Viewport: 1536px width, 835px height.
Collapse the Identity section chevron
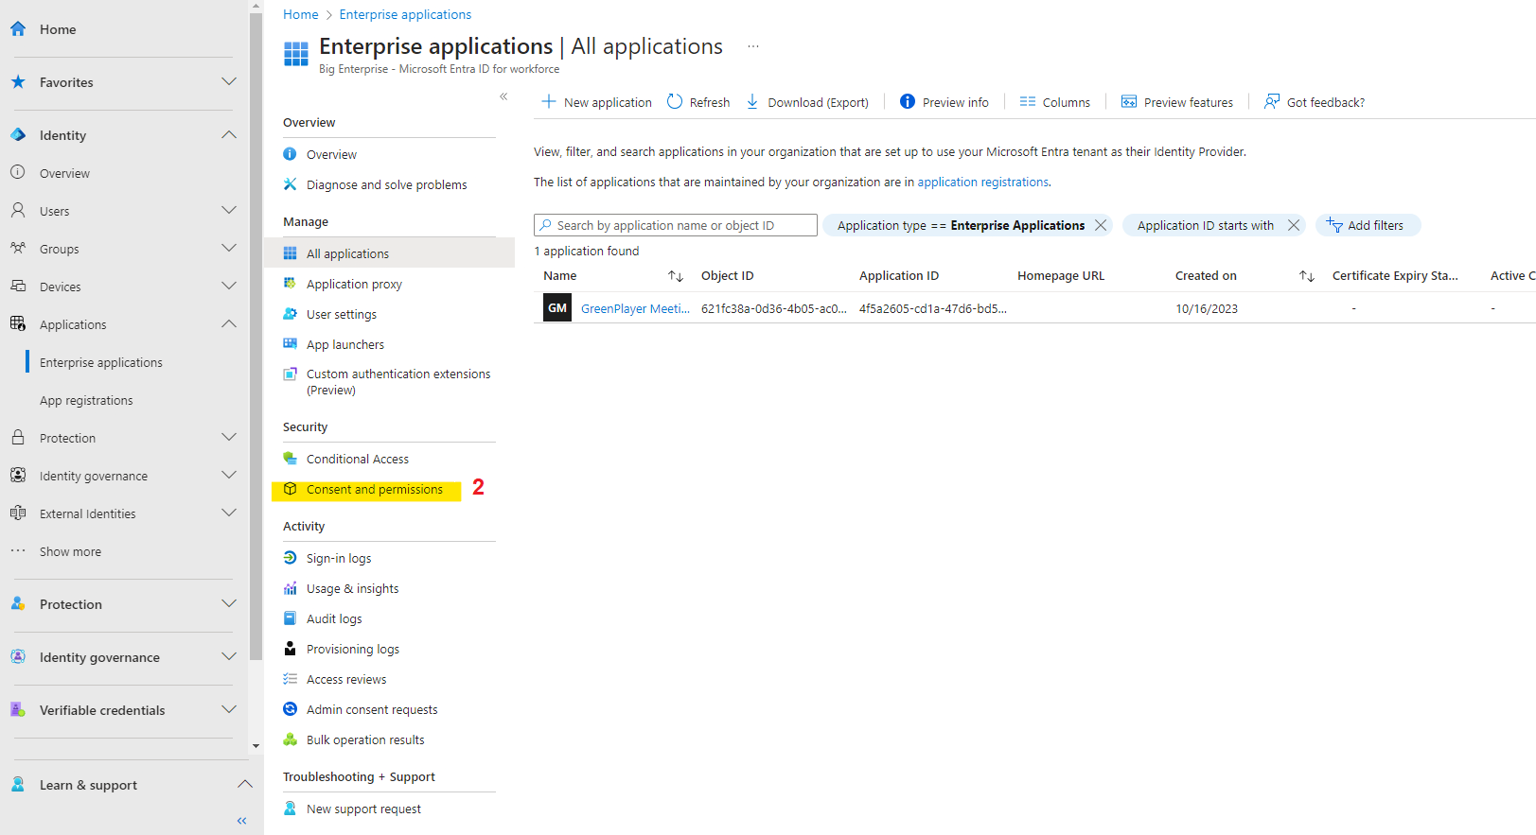[229, 135]
